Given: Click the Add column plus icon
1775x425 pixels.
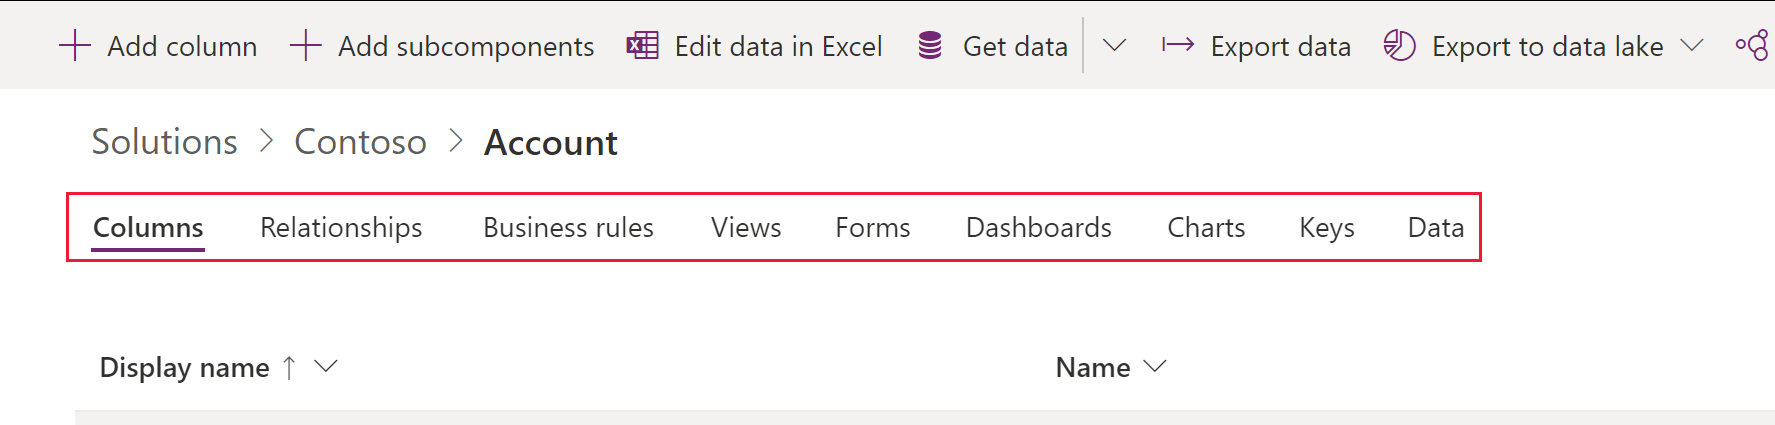Looking at the screenshot, I should (x=75, y=46).
